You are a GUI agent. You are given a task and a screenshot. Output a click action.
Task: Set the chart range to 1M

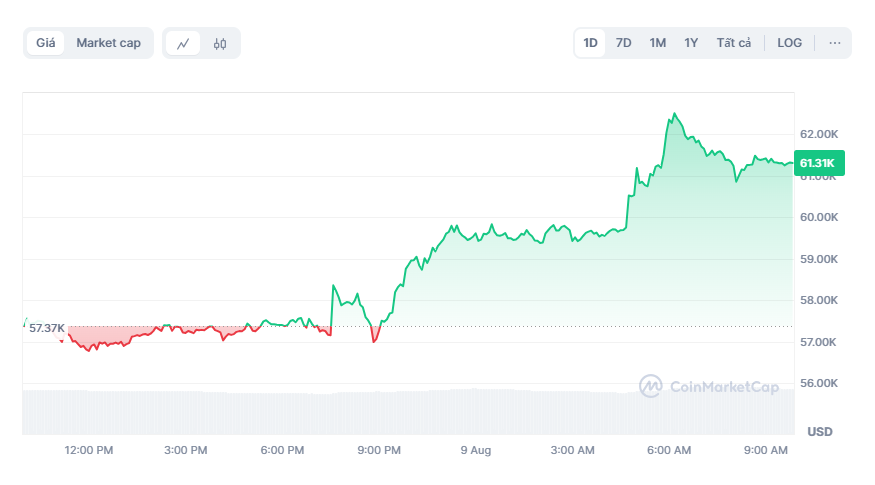[x=657, y=43]
